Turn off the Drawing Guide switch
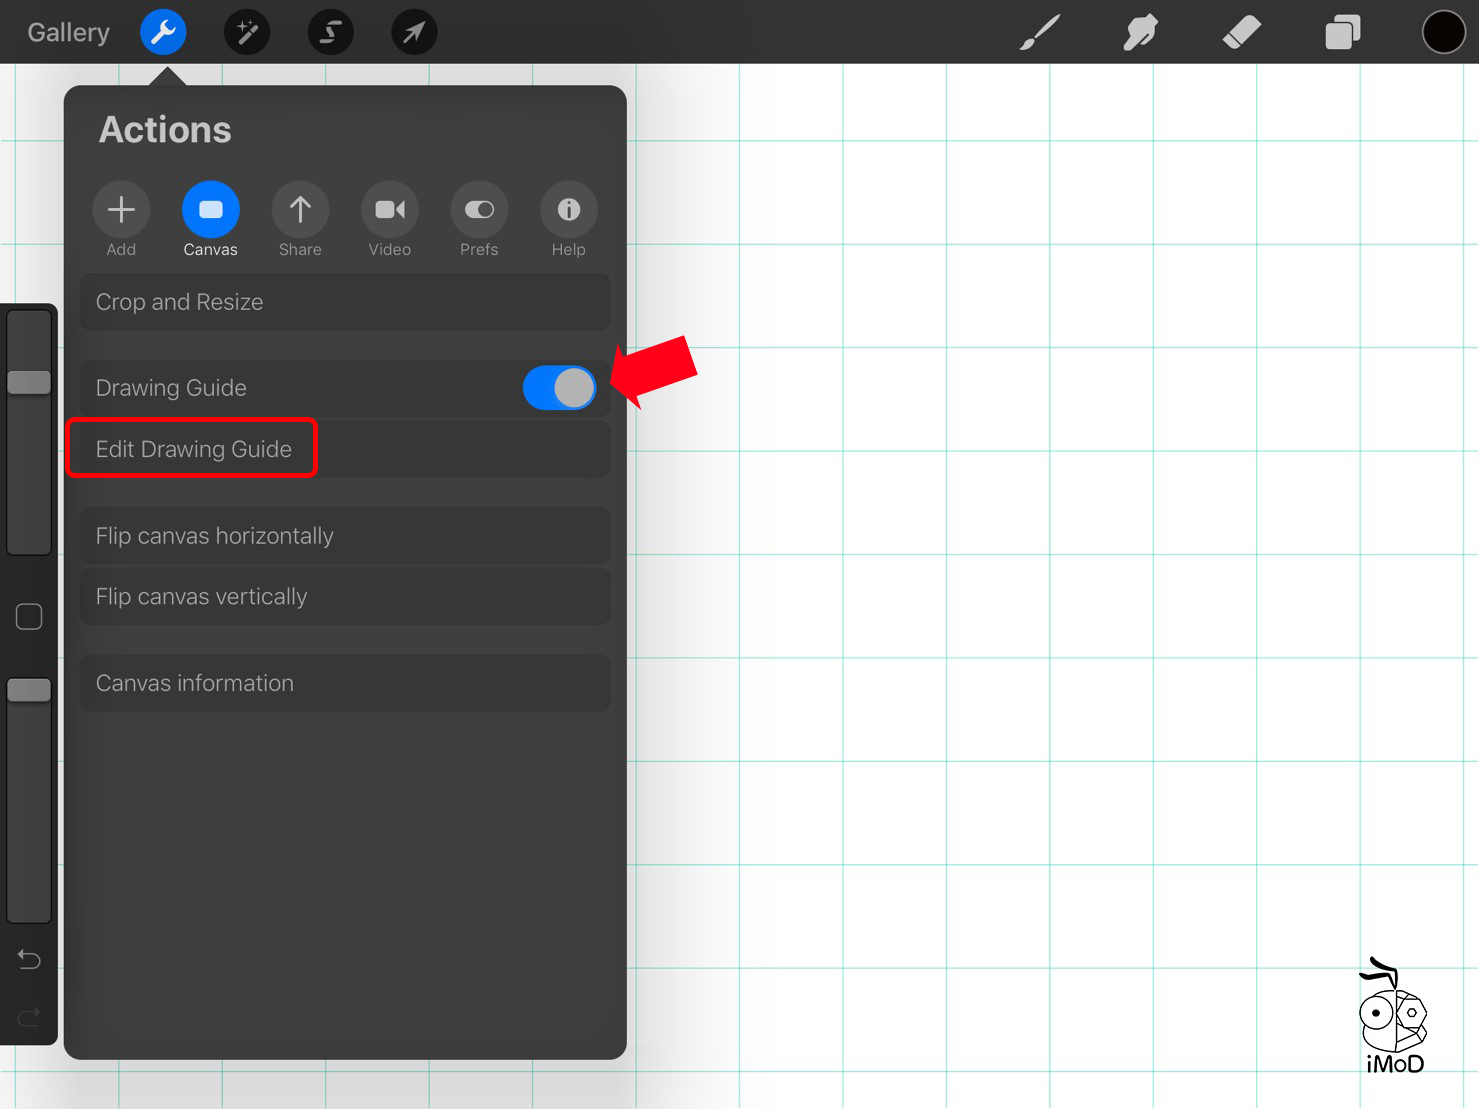1479x1109 pixels. [559, 388]
